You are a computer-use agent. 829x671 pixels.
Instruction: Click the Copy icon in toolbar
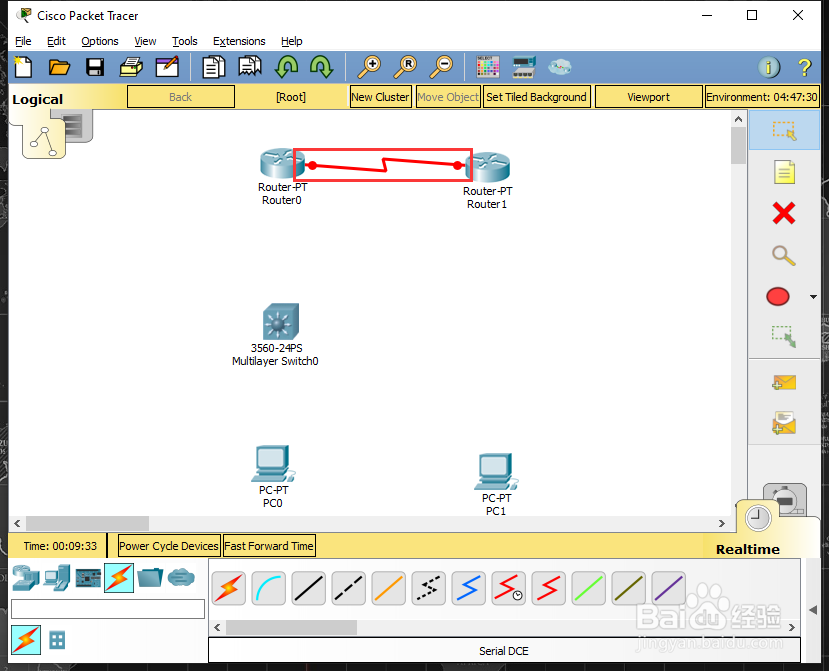tap(214, 67)
